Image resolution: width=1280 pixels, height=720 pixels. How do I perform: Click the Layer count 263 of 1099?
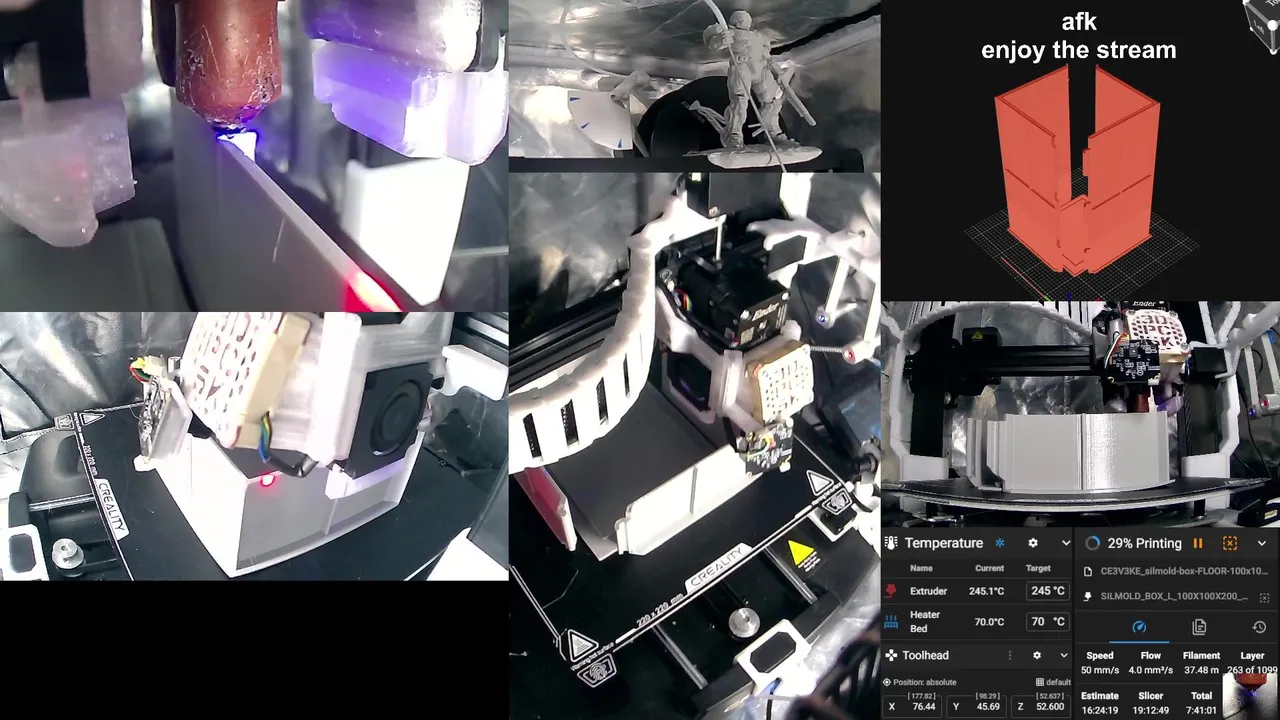point(1253,670)
